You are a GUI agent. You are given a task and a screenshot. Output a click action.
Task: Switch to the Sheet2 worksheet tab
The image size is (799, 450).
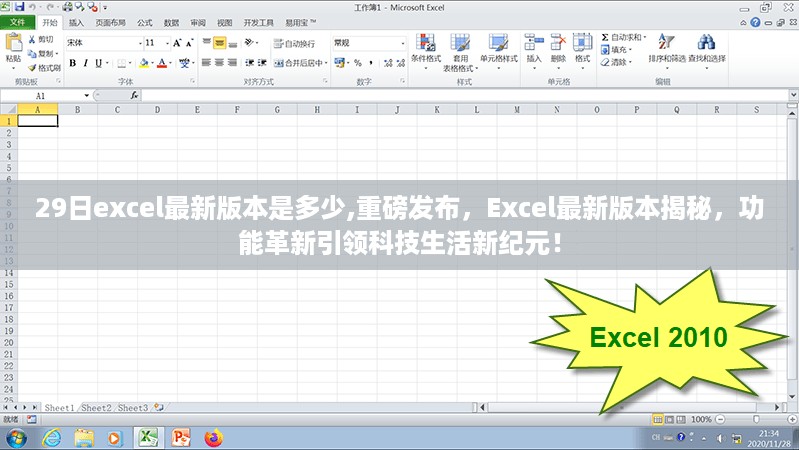[96, 408]
